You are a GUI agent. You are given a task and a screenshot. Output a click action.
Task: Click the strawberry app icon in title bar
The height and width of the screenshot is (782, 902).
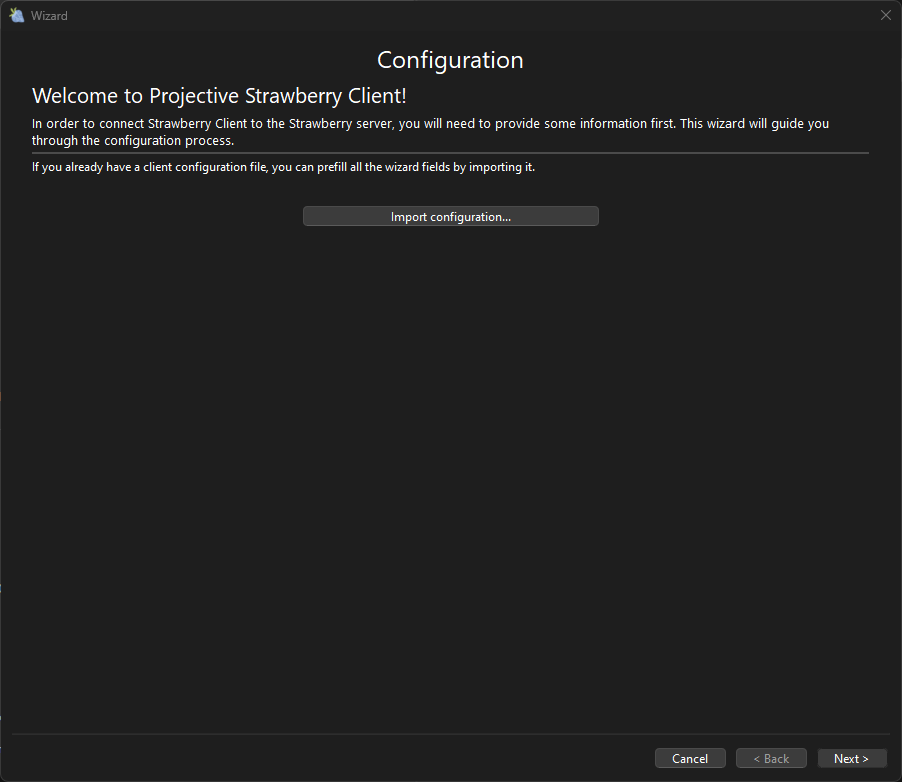pos(16,15)
